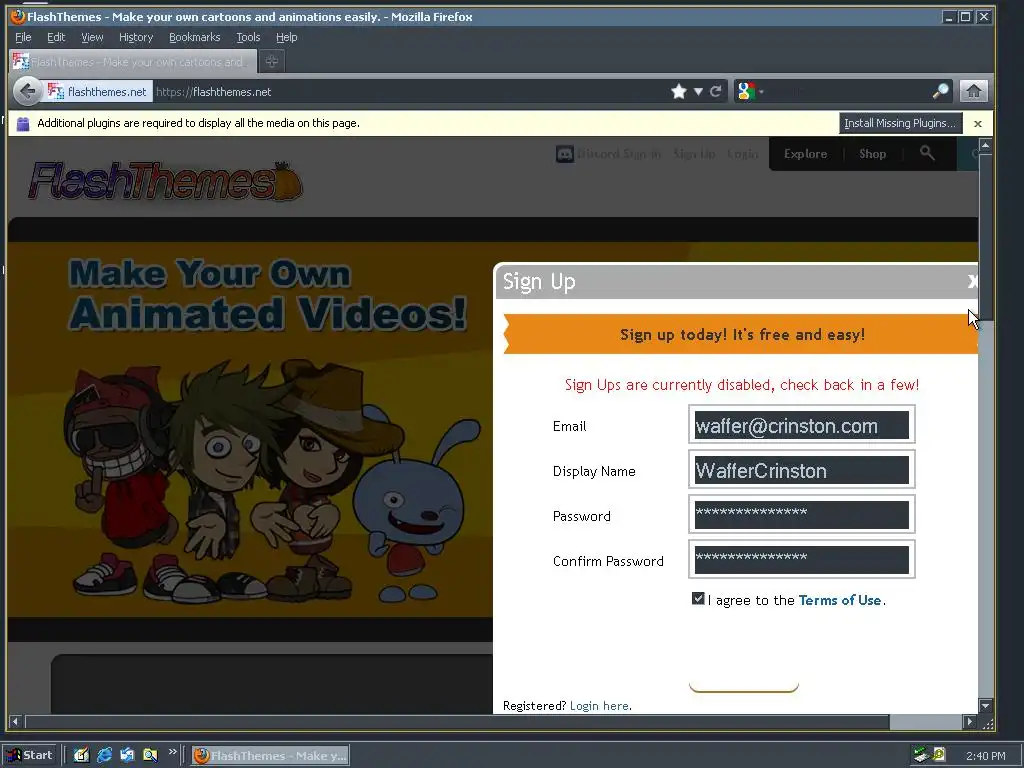The width and height of the screenshot is (1024, 768).
Task: Click the Login here link
Action: coord(600,706)
